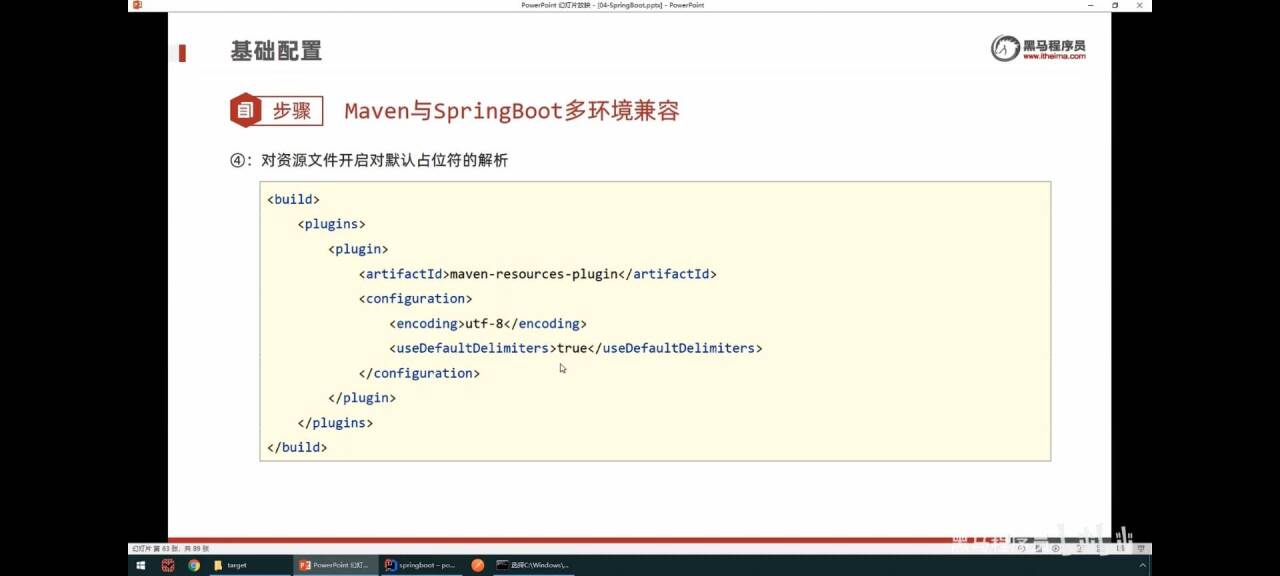Click the closing </build> tag
The image size is (1280, 576).
297,447
